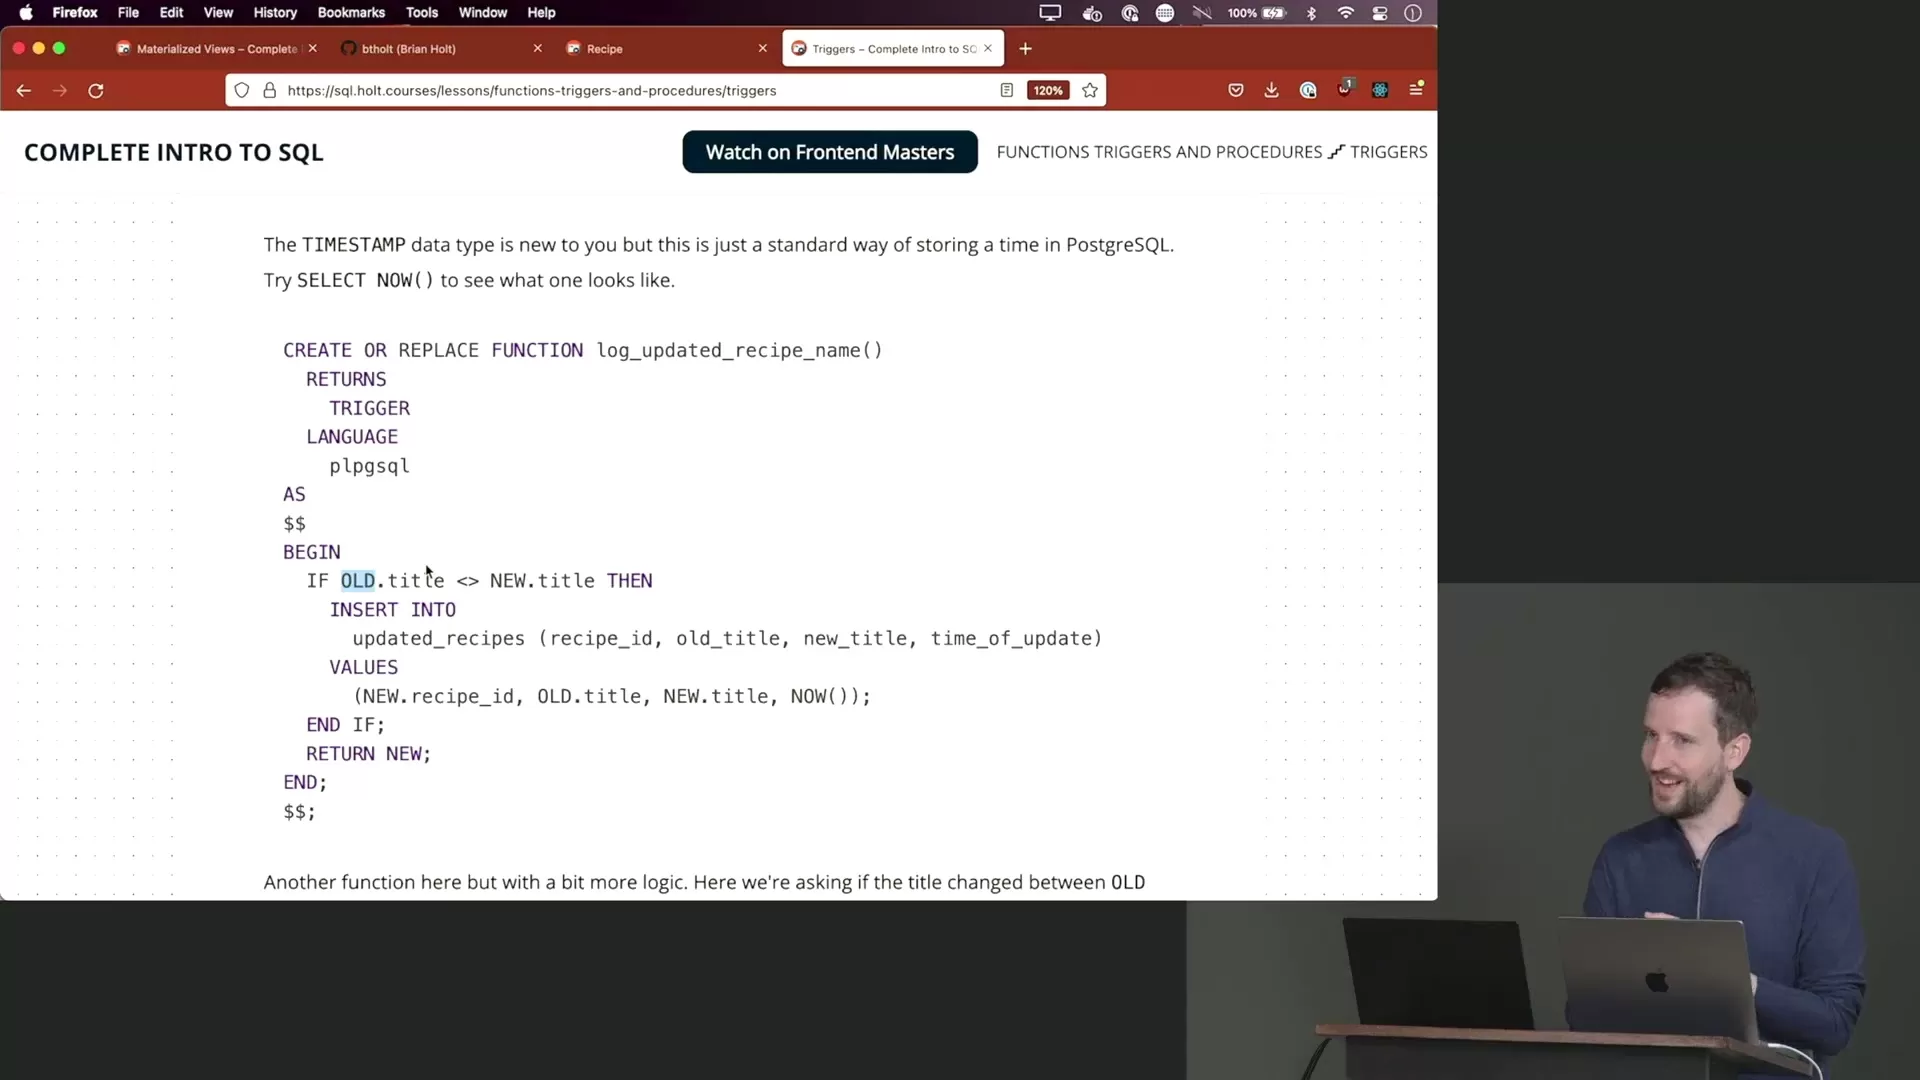Open the Bookmarks menu
This screenshot has width=1920, height=1080.
(350, 13)
